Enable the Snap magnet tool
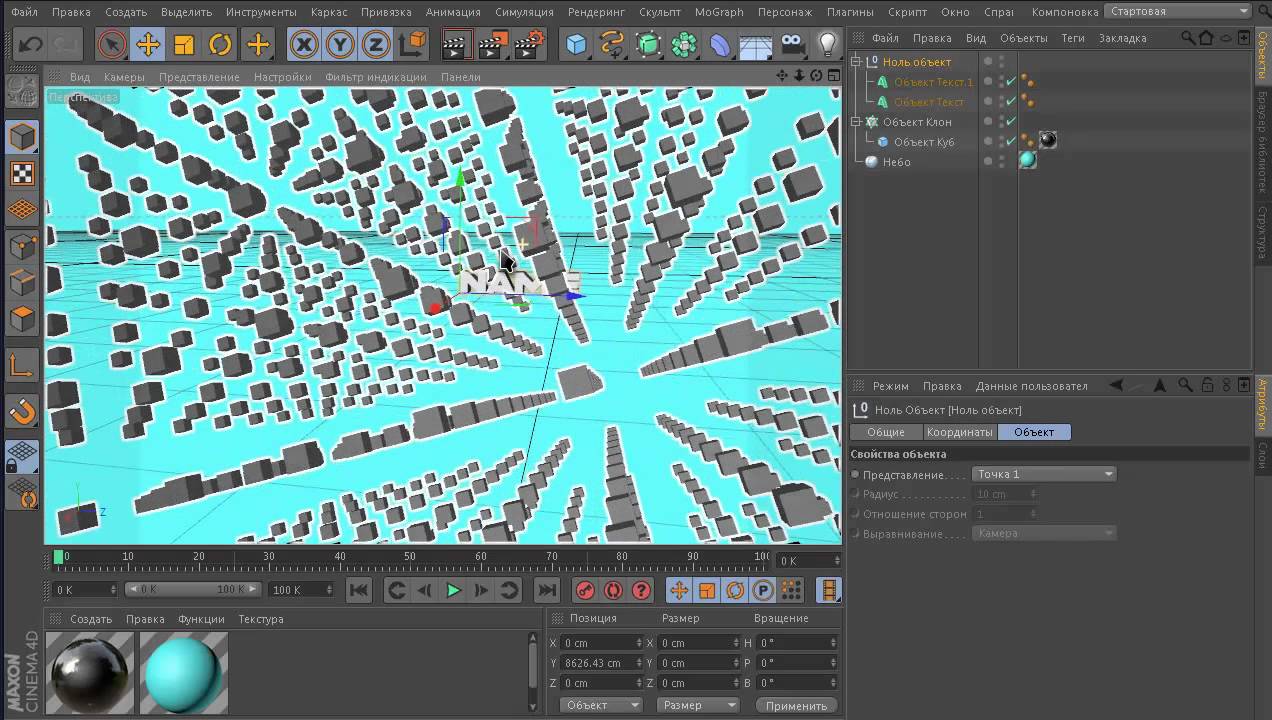1272x720 pixels. click(x=22, y=411)
